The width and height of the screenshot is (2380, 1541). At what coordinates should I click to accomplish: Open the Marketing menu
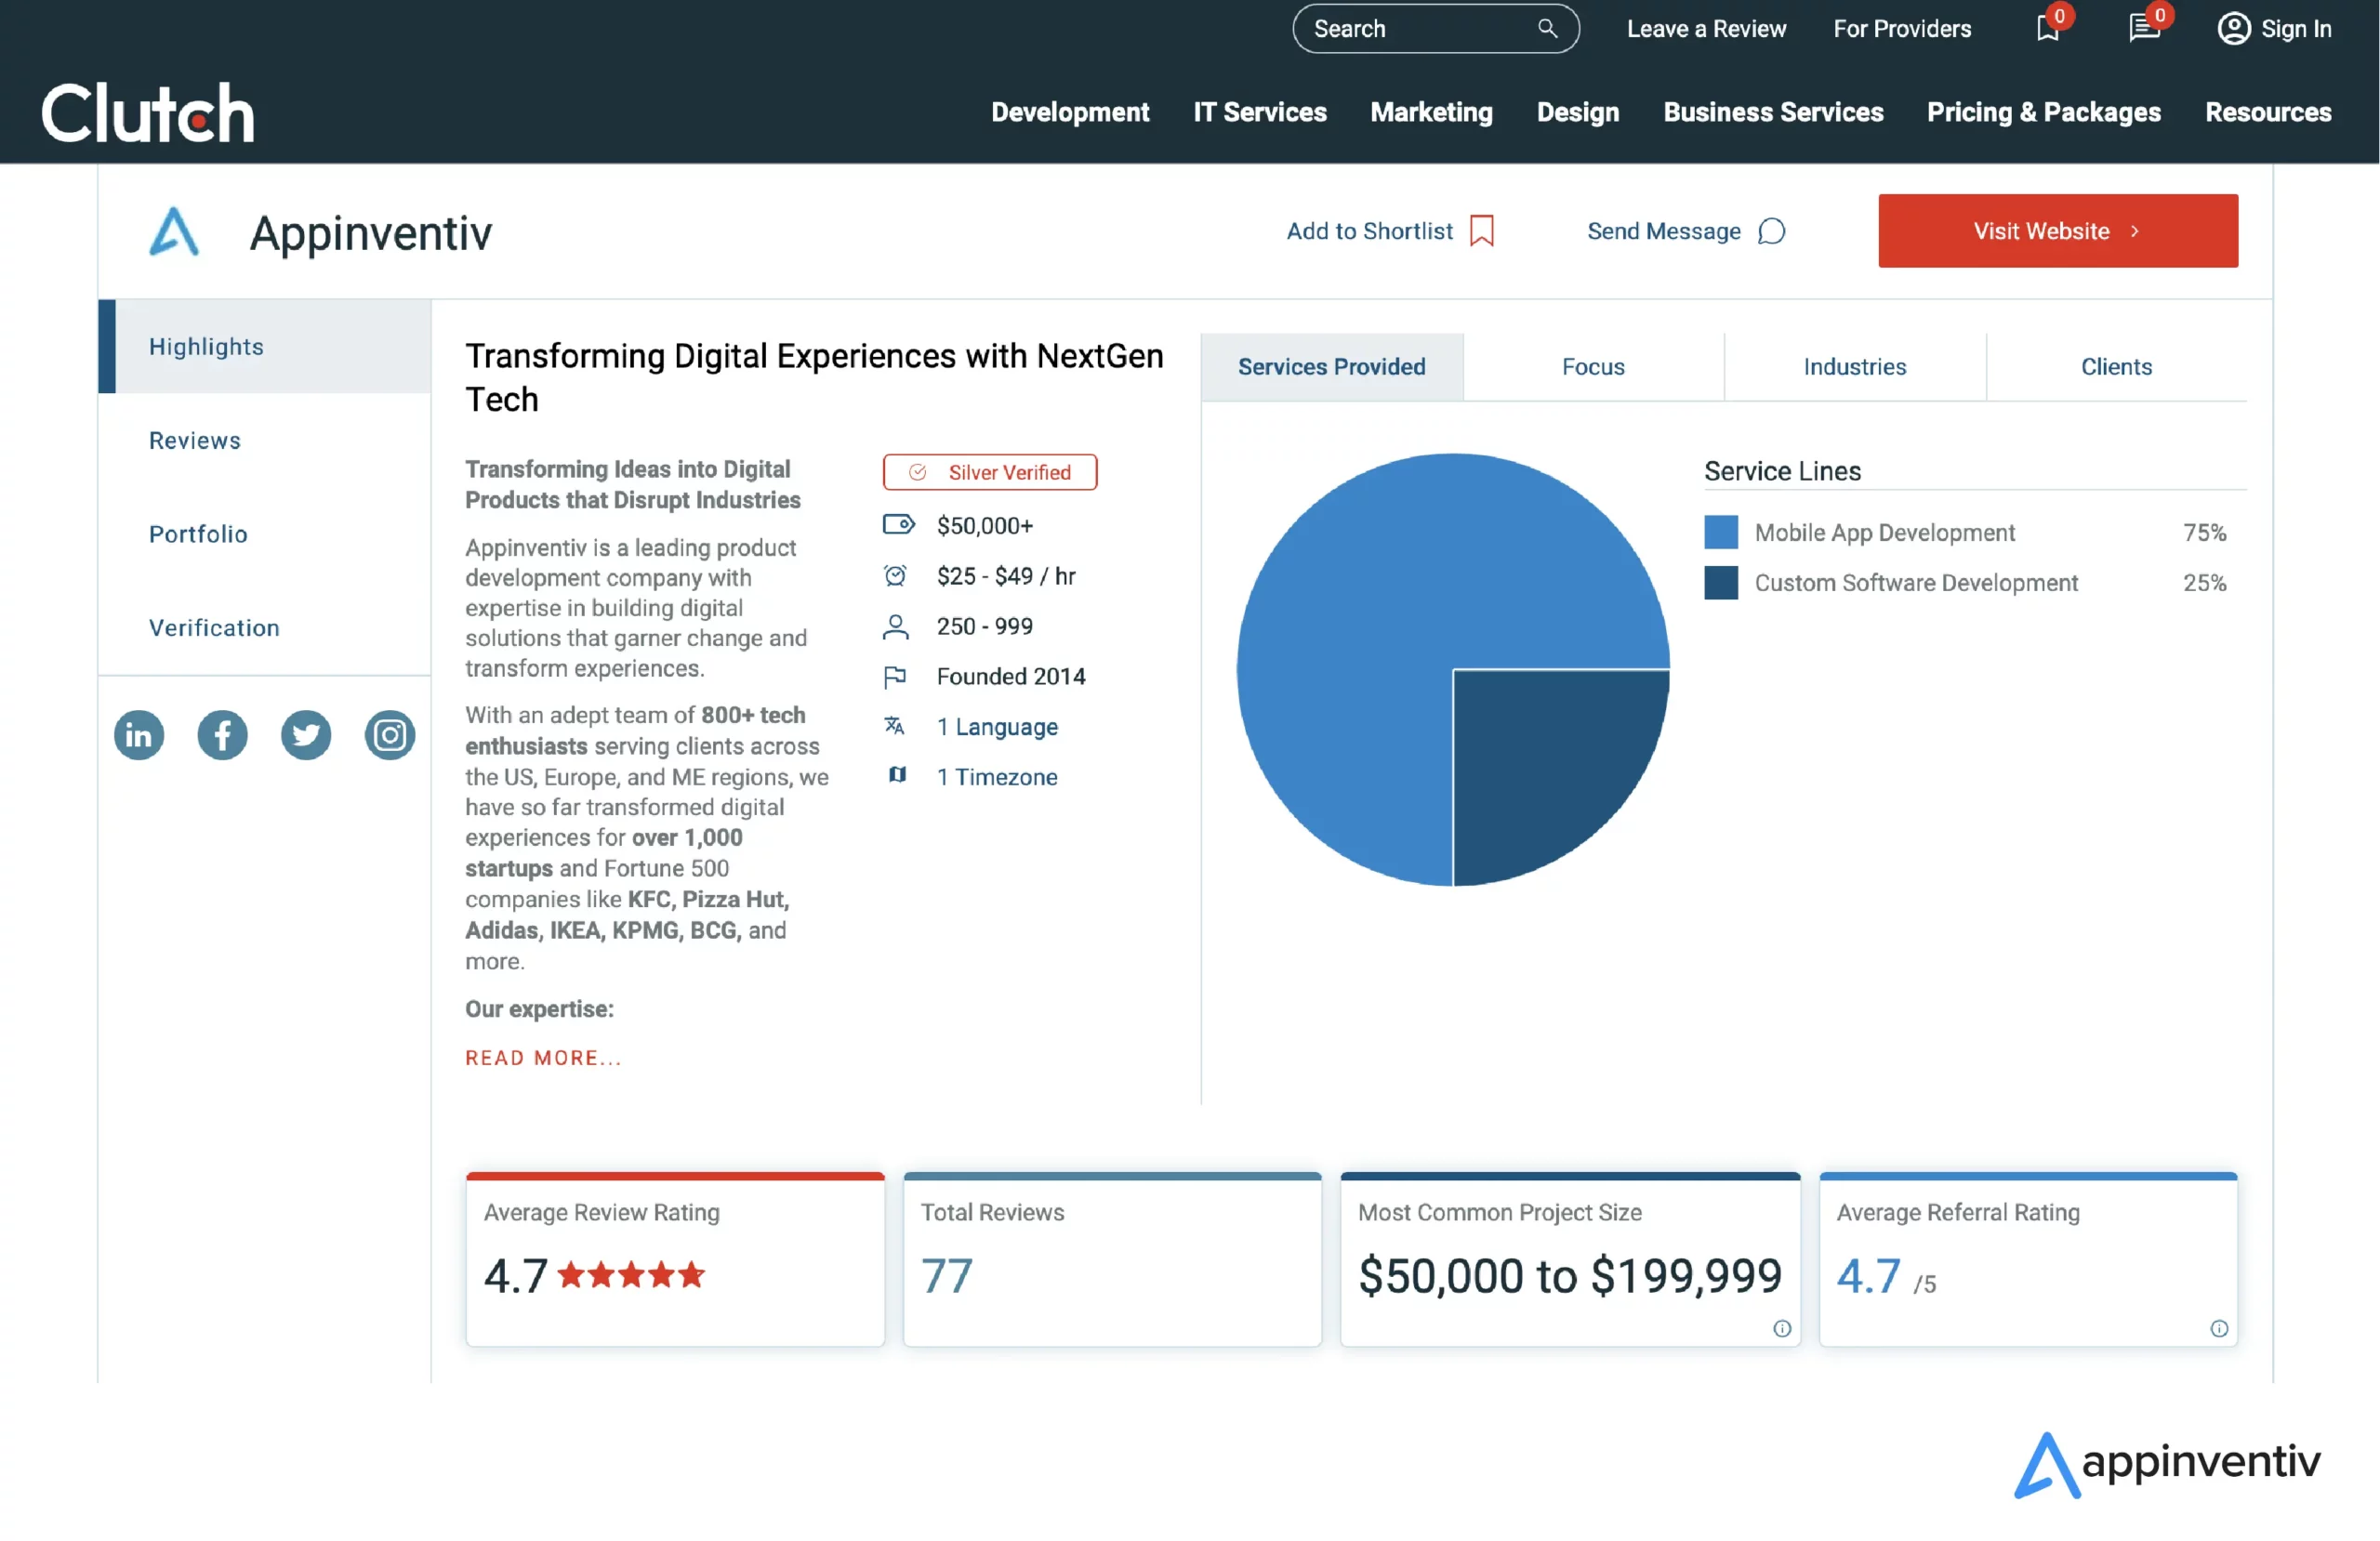tap(1431, 112)
